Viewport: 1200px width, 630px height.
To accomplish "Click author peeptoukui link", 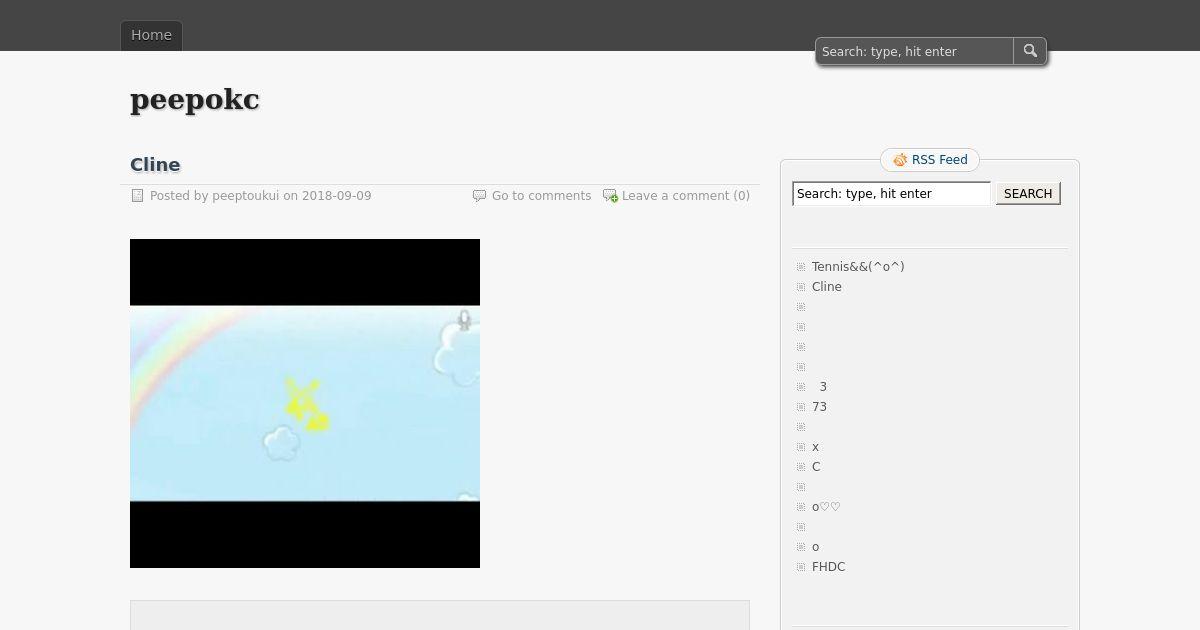I will pos(245,196).
